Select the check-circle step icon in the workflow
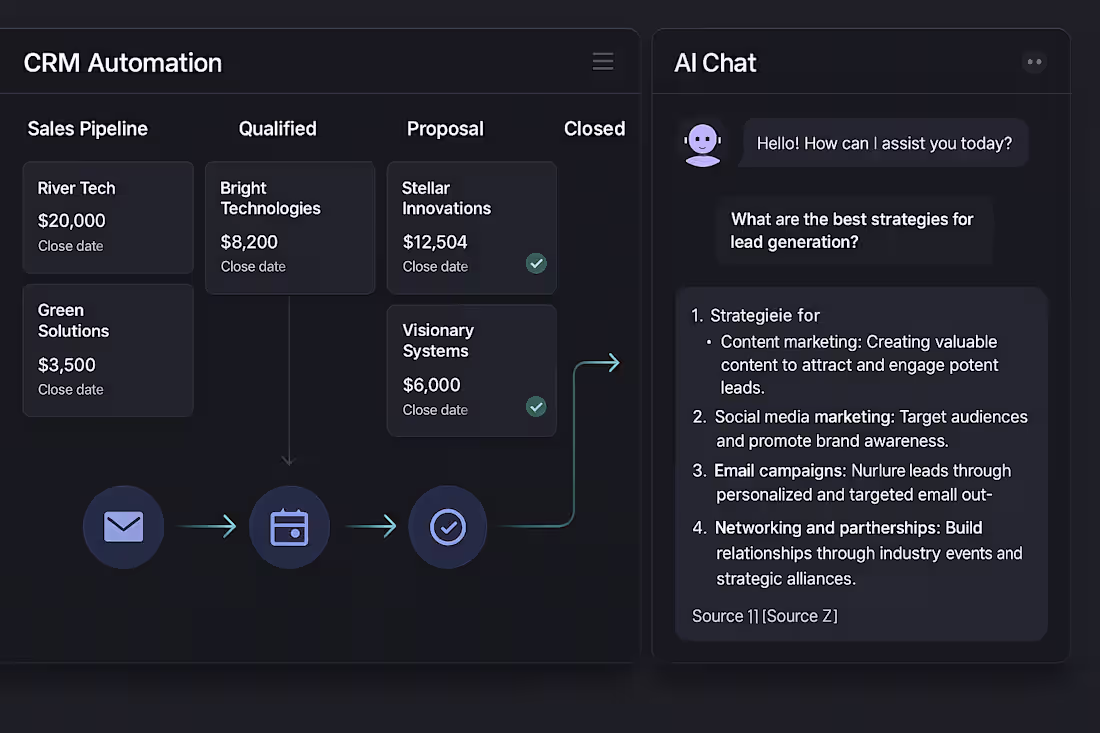 tap(447, 527)
